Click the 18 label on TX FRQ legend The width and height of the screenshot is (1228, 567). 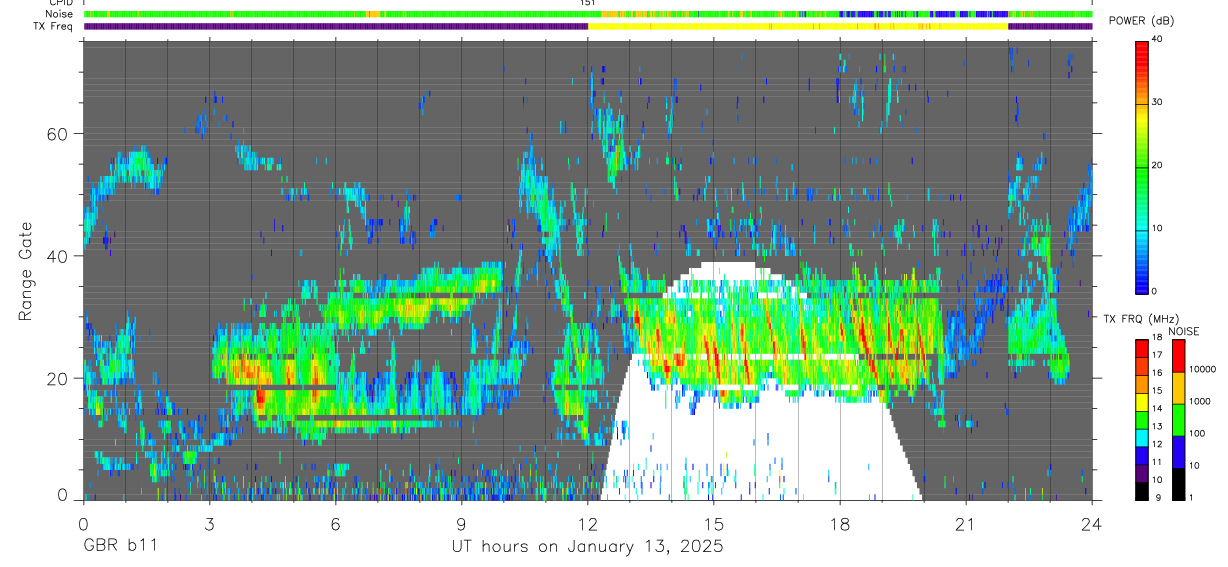(1158, 338)
